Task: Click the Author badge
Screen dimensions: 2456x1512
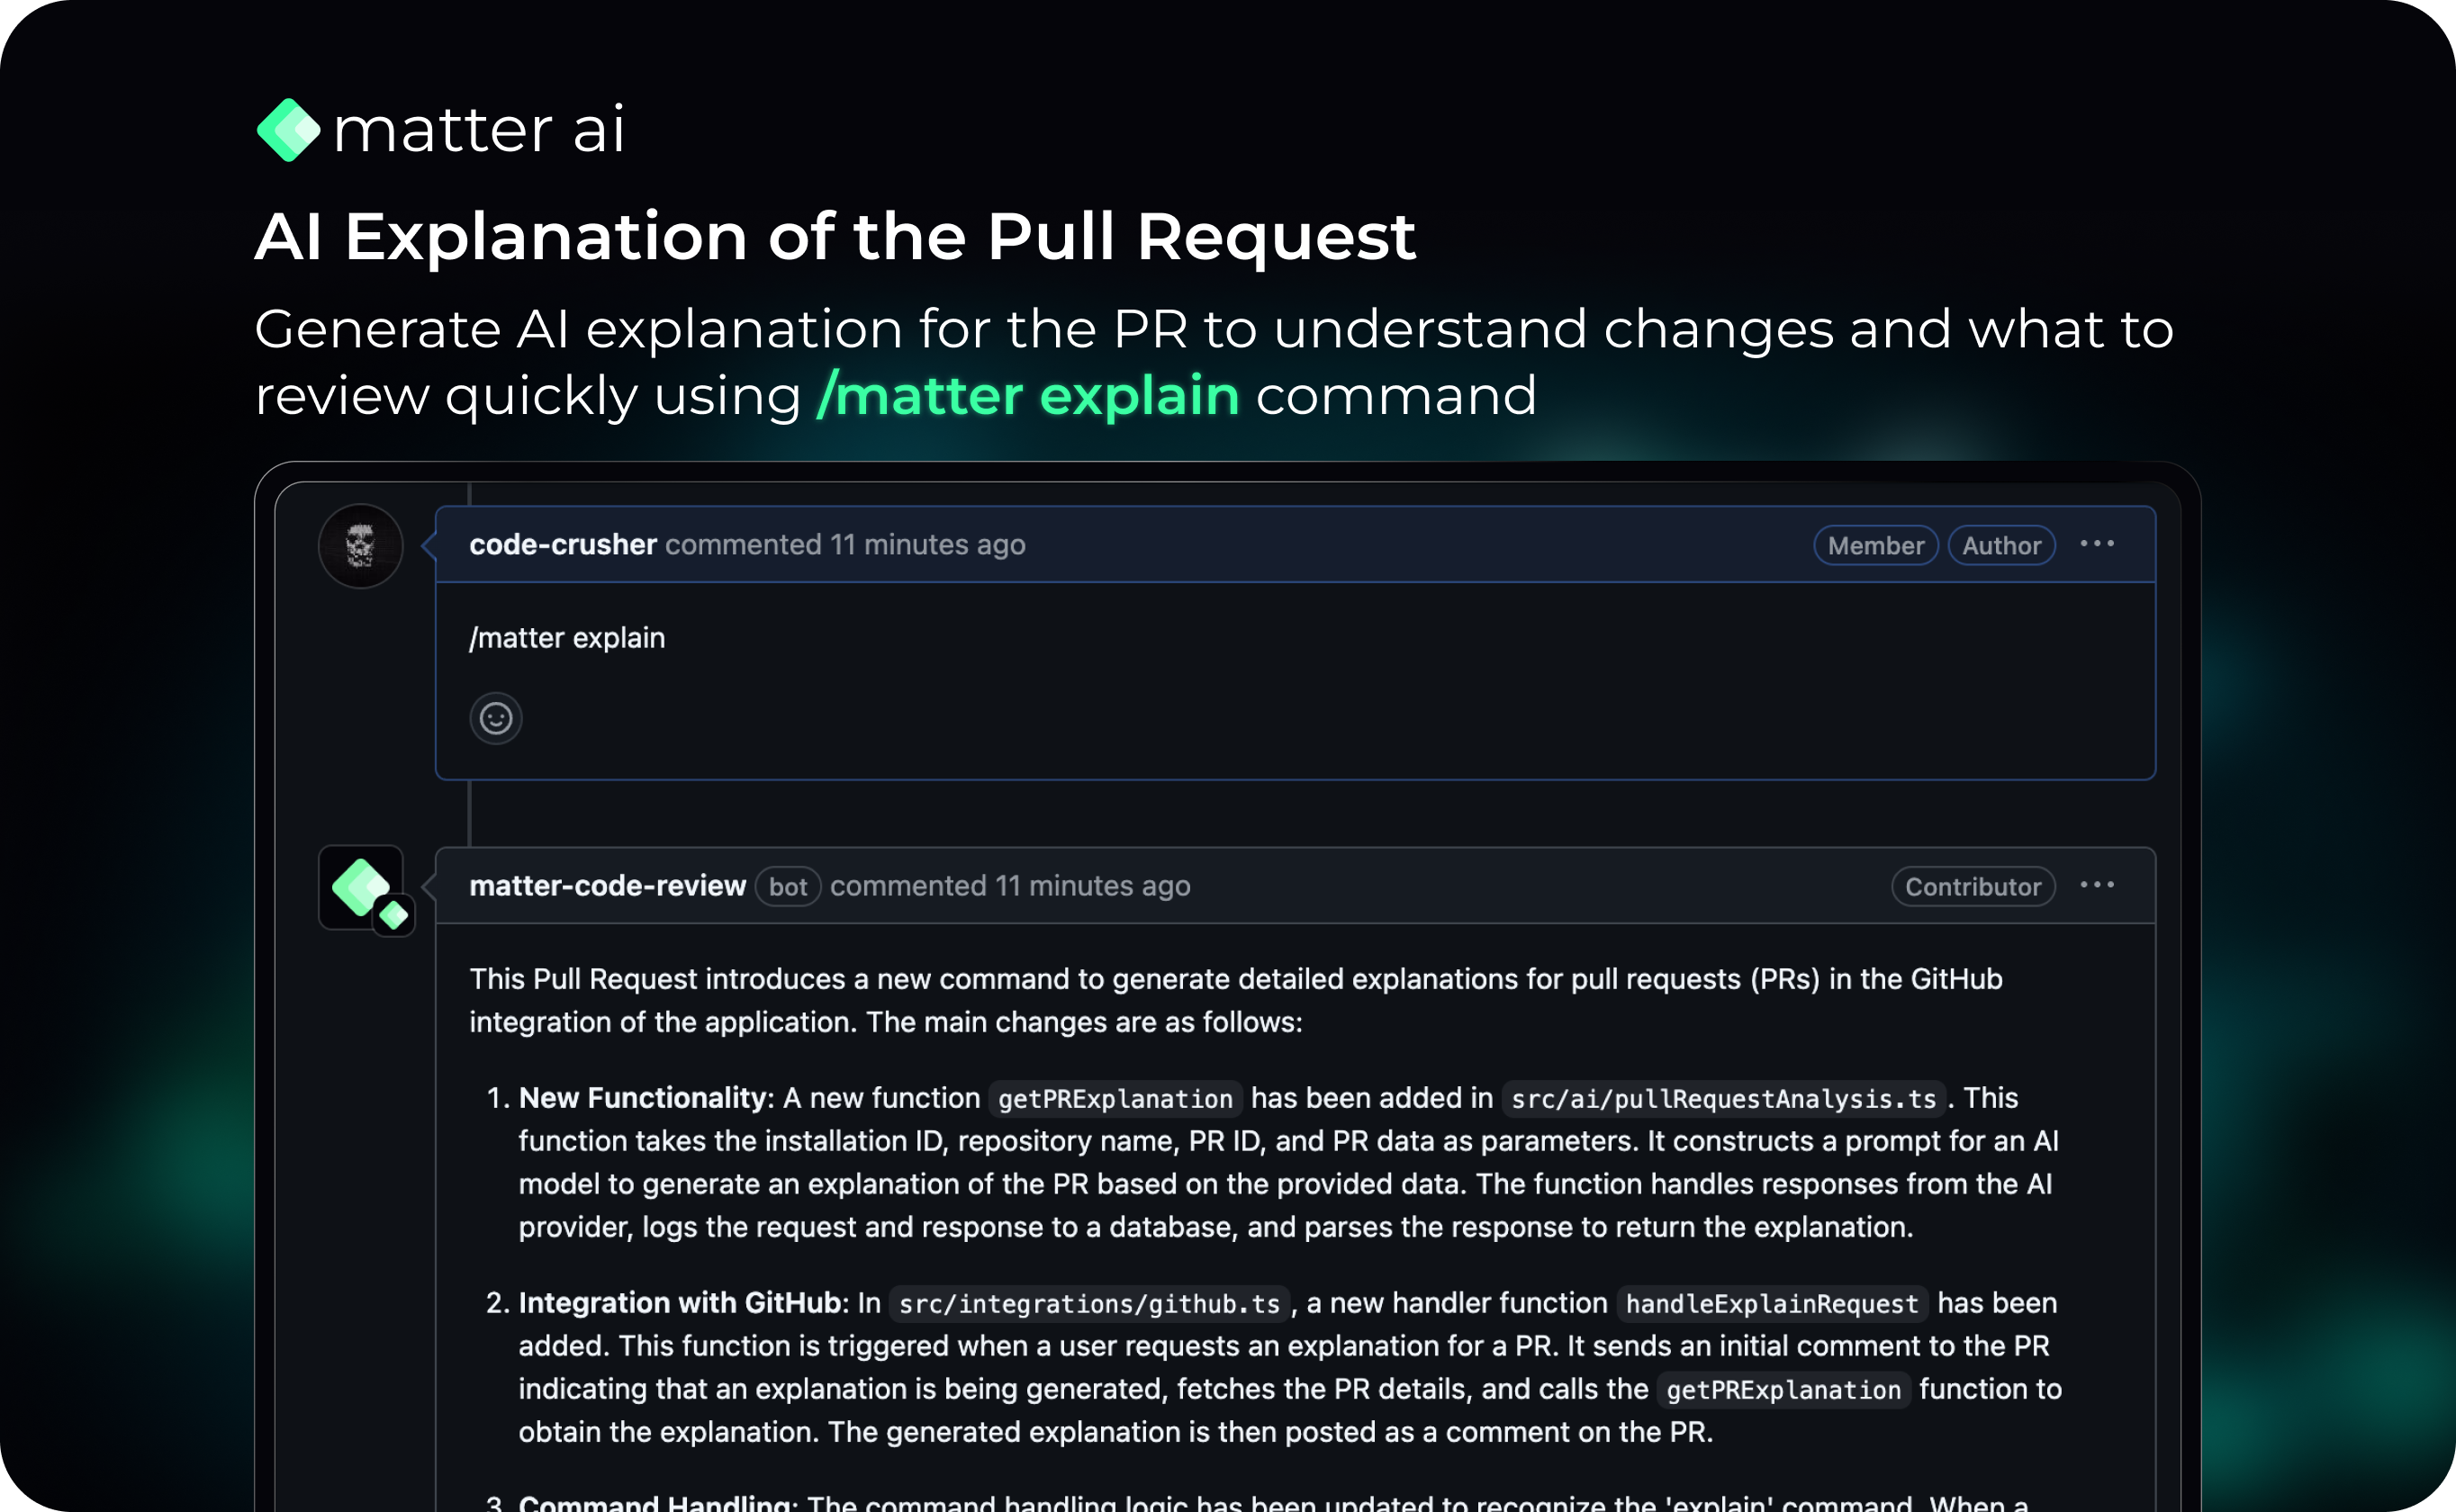Action: tap(2001, 546)
